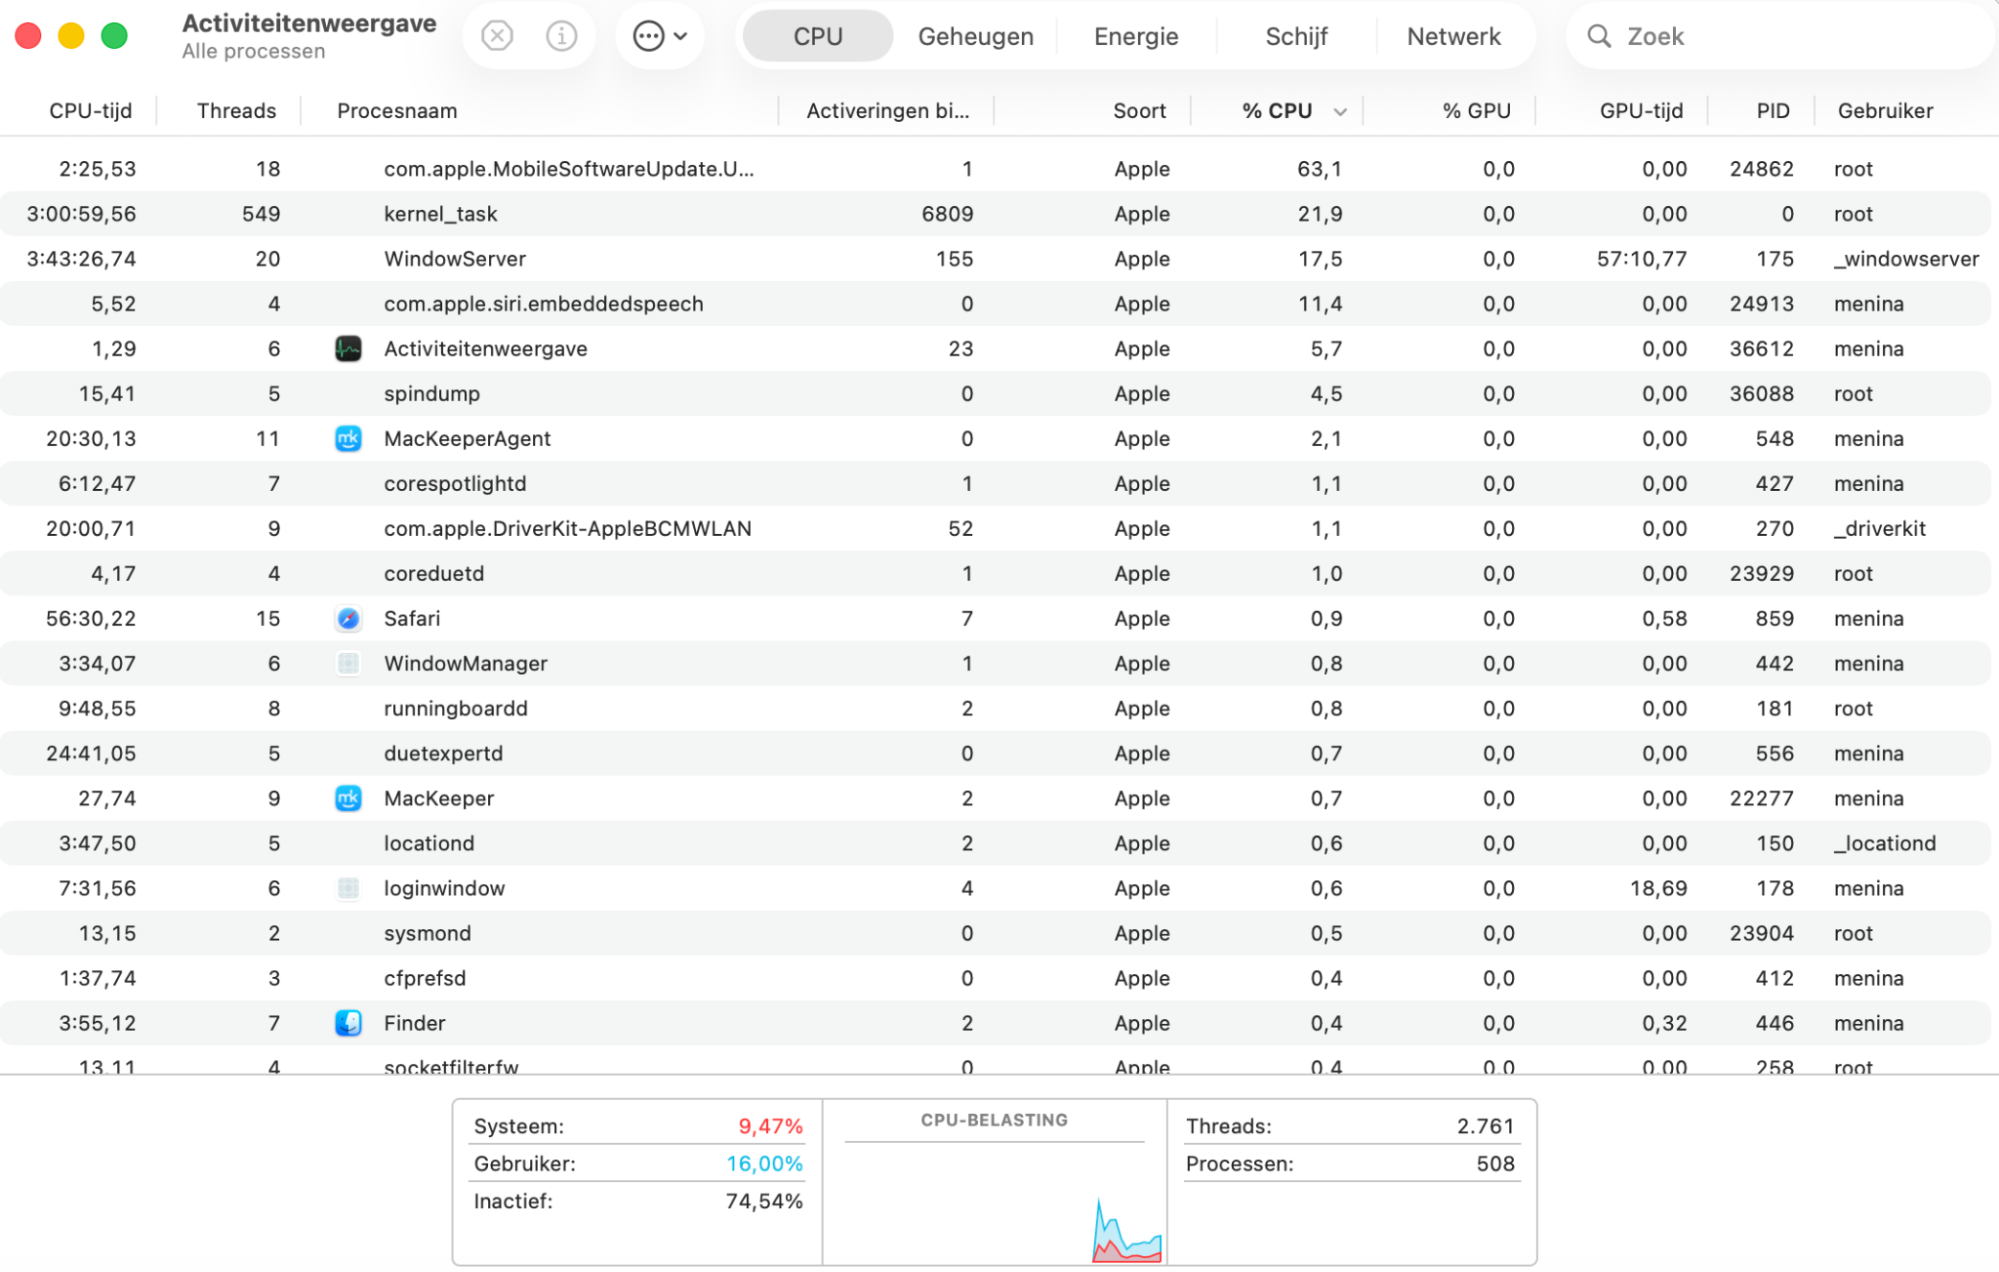Sort by PID column header
The width and height of the screenshot is (1999, 1272).
(x=1773, y=111)
